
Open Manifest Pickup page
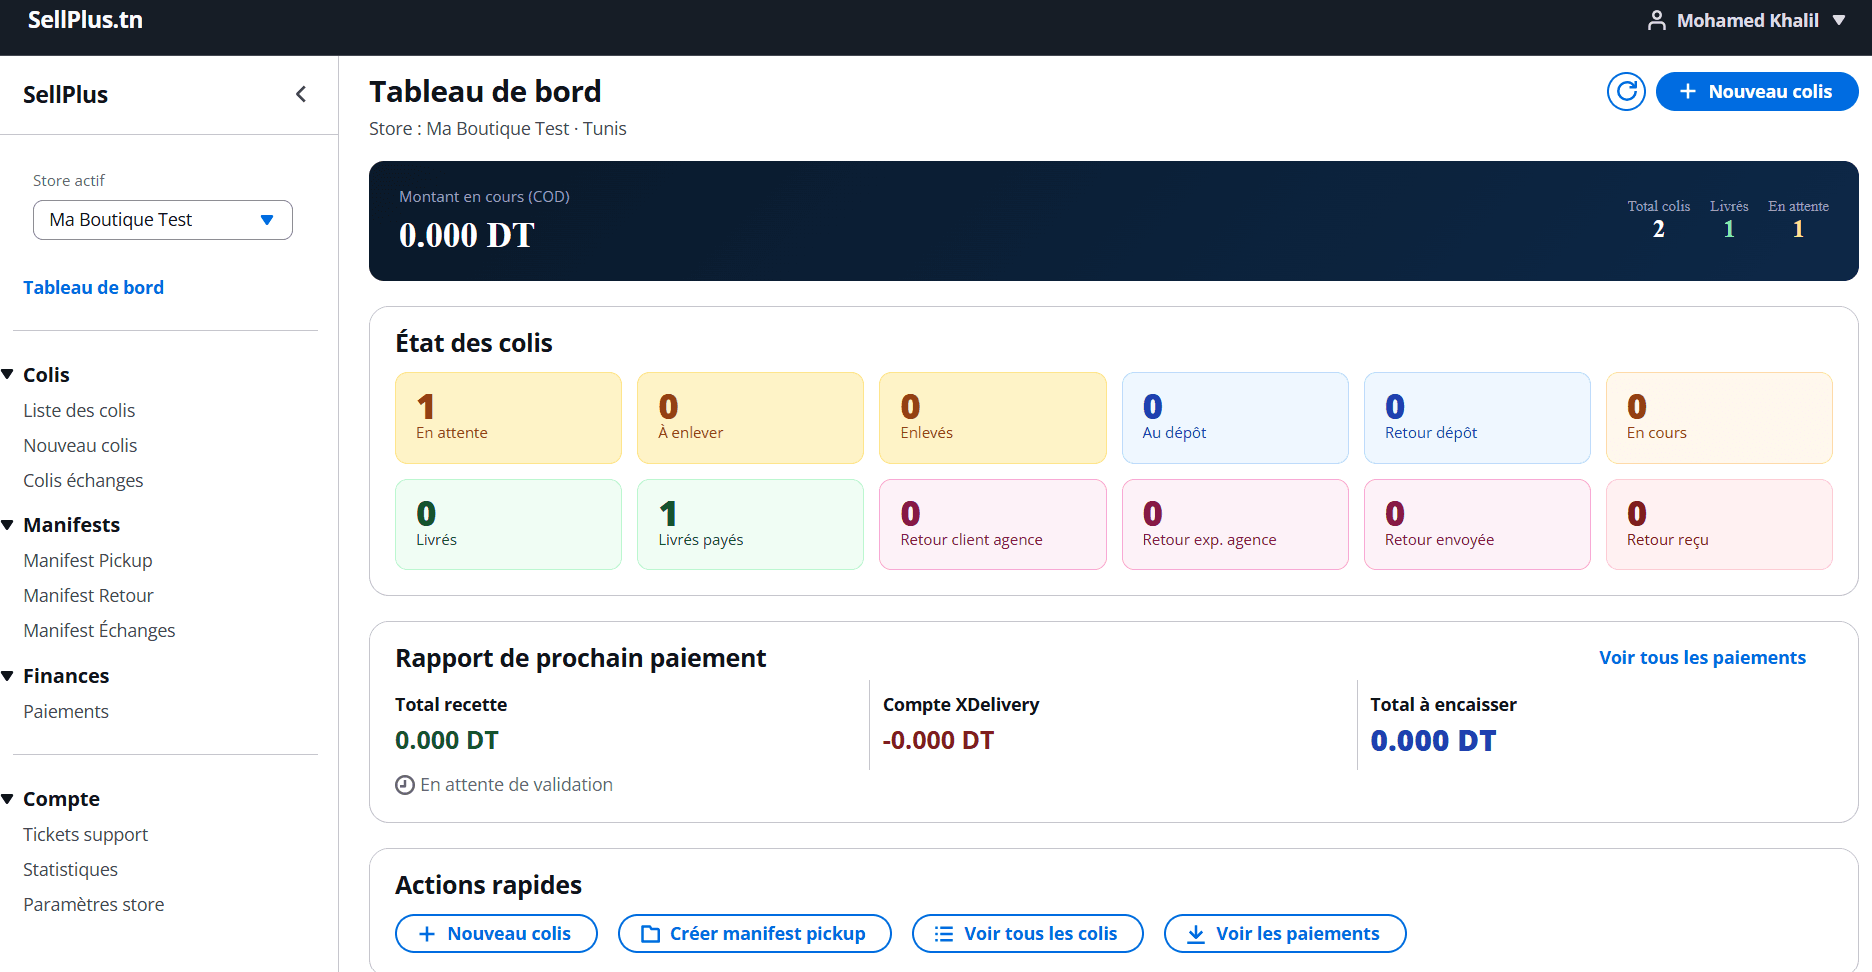(x=88, y=561)
